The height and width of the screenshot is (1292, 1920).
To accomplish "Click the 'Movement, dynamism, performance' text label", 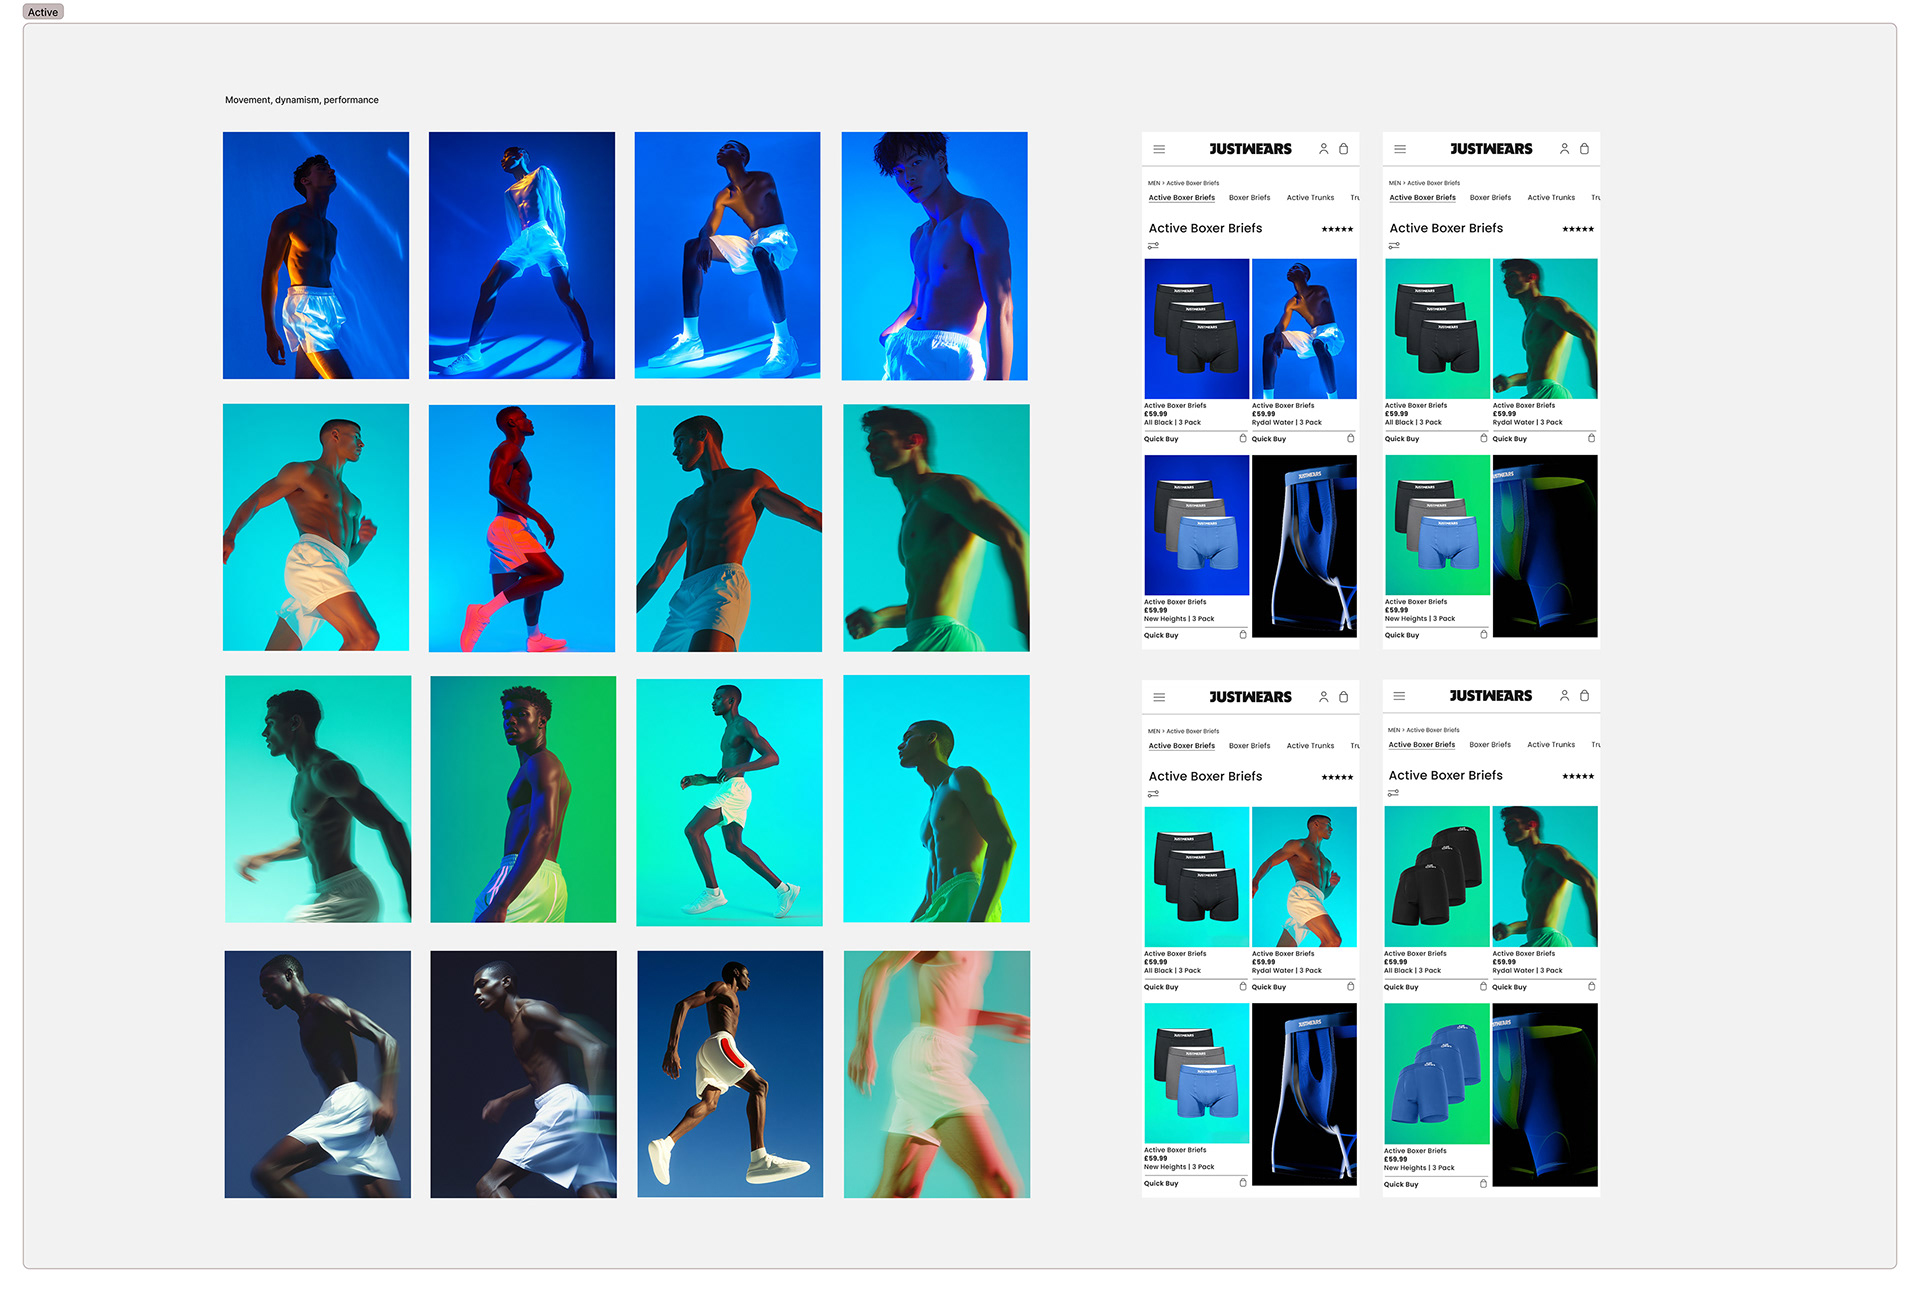I will click(301, 100).
